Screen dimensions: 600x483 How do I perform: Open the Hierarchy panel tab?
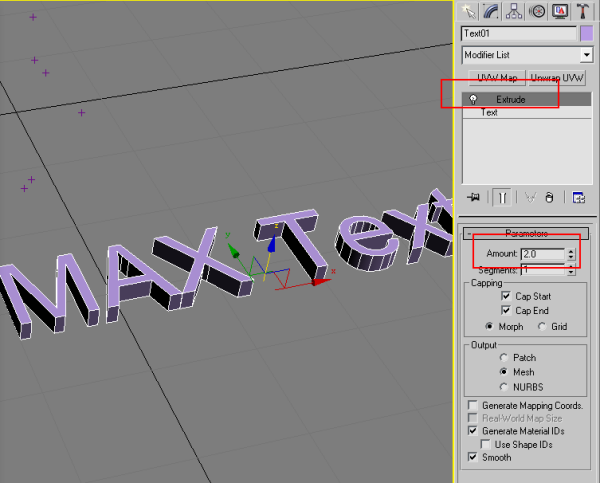514,11
